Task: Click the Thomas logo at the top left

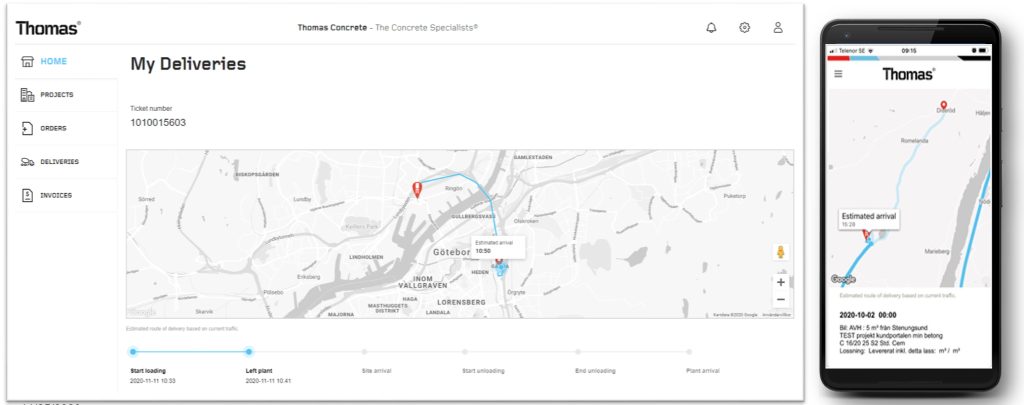Action: click(x=48, y=28)
